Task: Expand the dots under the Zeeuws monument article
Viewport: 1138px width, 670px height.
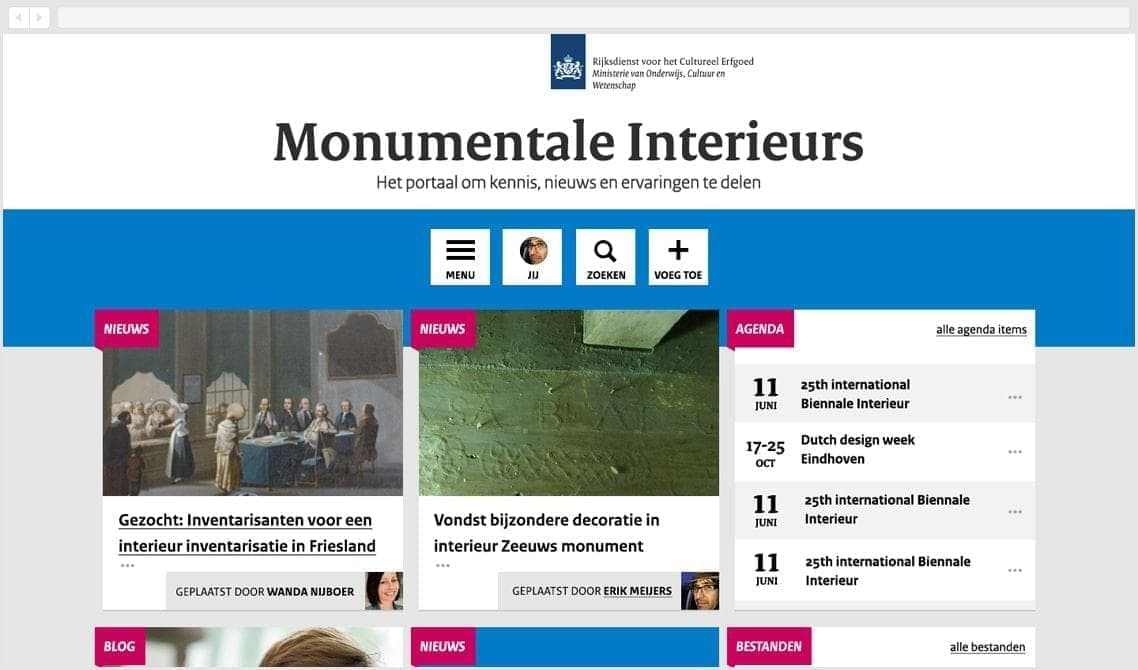Action: (x=443, y=565)
